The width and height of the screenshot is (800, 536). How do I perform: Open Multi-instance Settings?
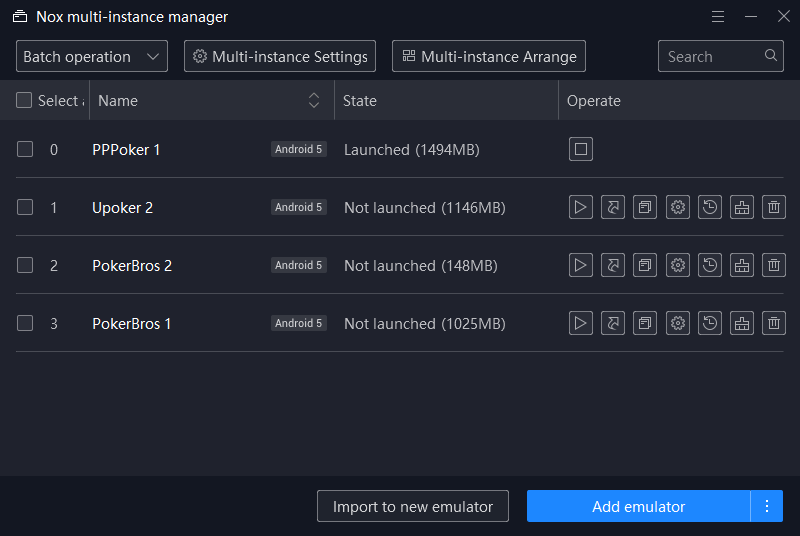click(x=280, y=57)
